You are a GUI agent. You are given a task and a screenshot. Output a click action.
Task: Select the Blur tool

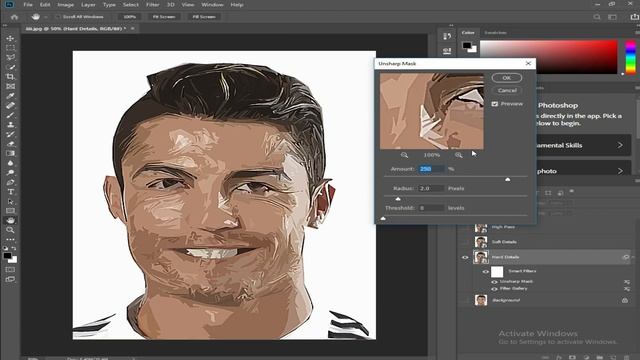pyautogui.click(x=10, y=163)
